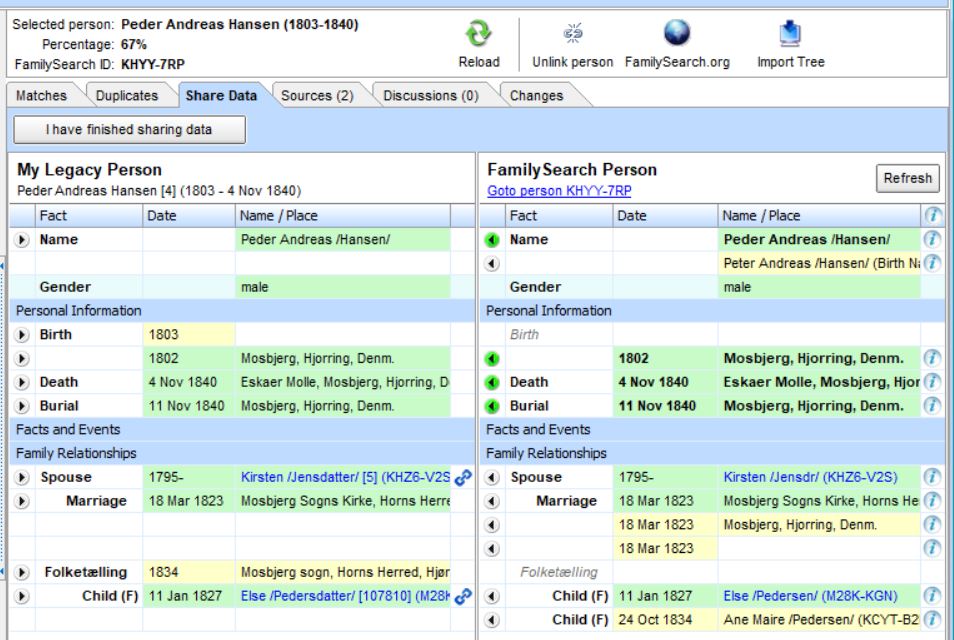Switch to the Duplicates tab
The image size is (954, 640).
click(x=127, y=96)
